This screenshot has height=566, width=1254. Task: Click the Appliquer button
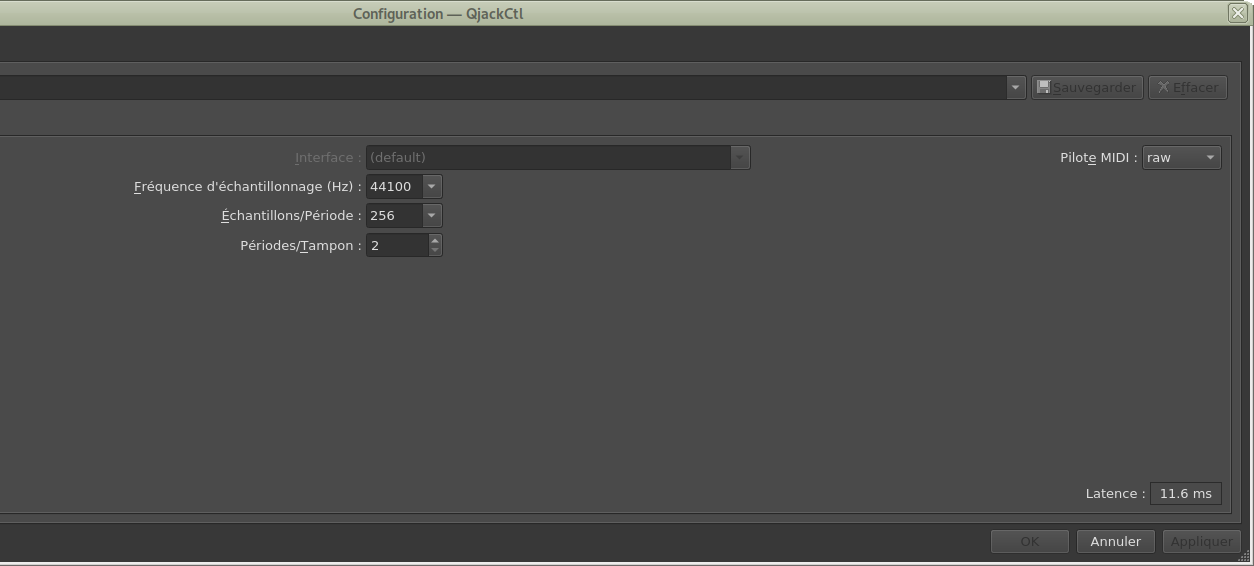[1201, 541]
